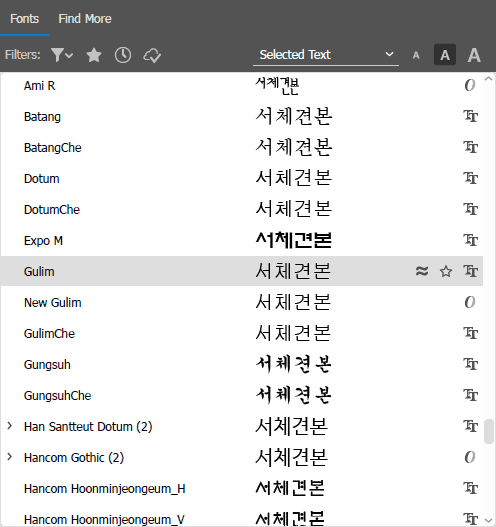Image resolution: width=496 pixels, height=527 pixels.
Task: Click the scroll up arrow of font list
Action: 489,79
